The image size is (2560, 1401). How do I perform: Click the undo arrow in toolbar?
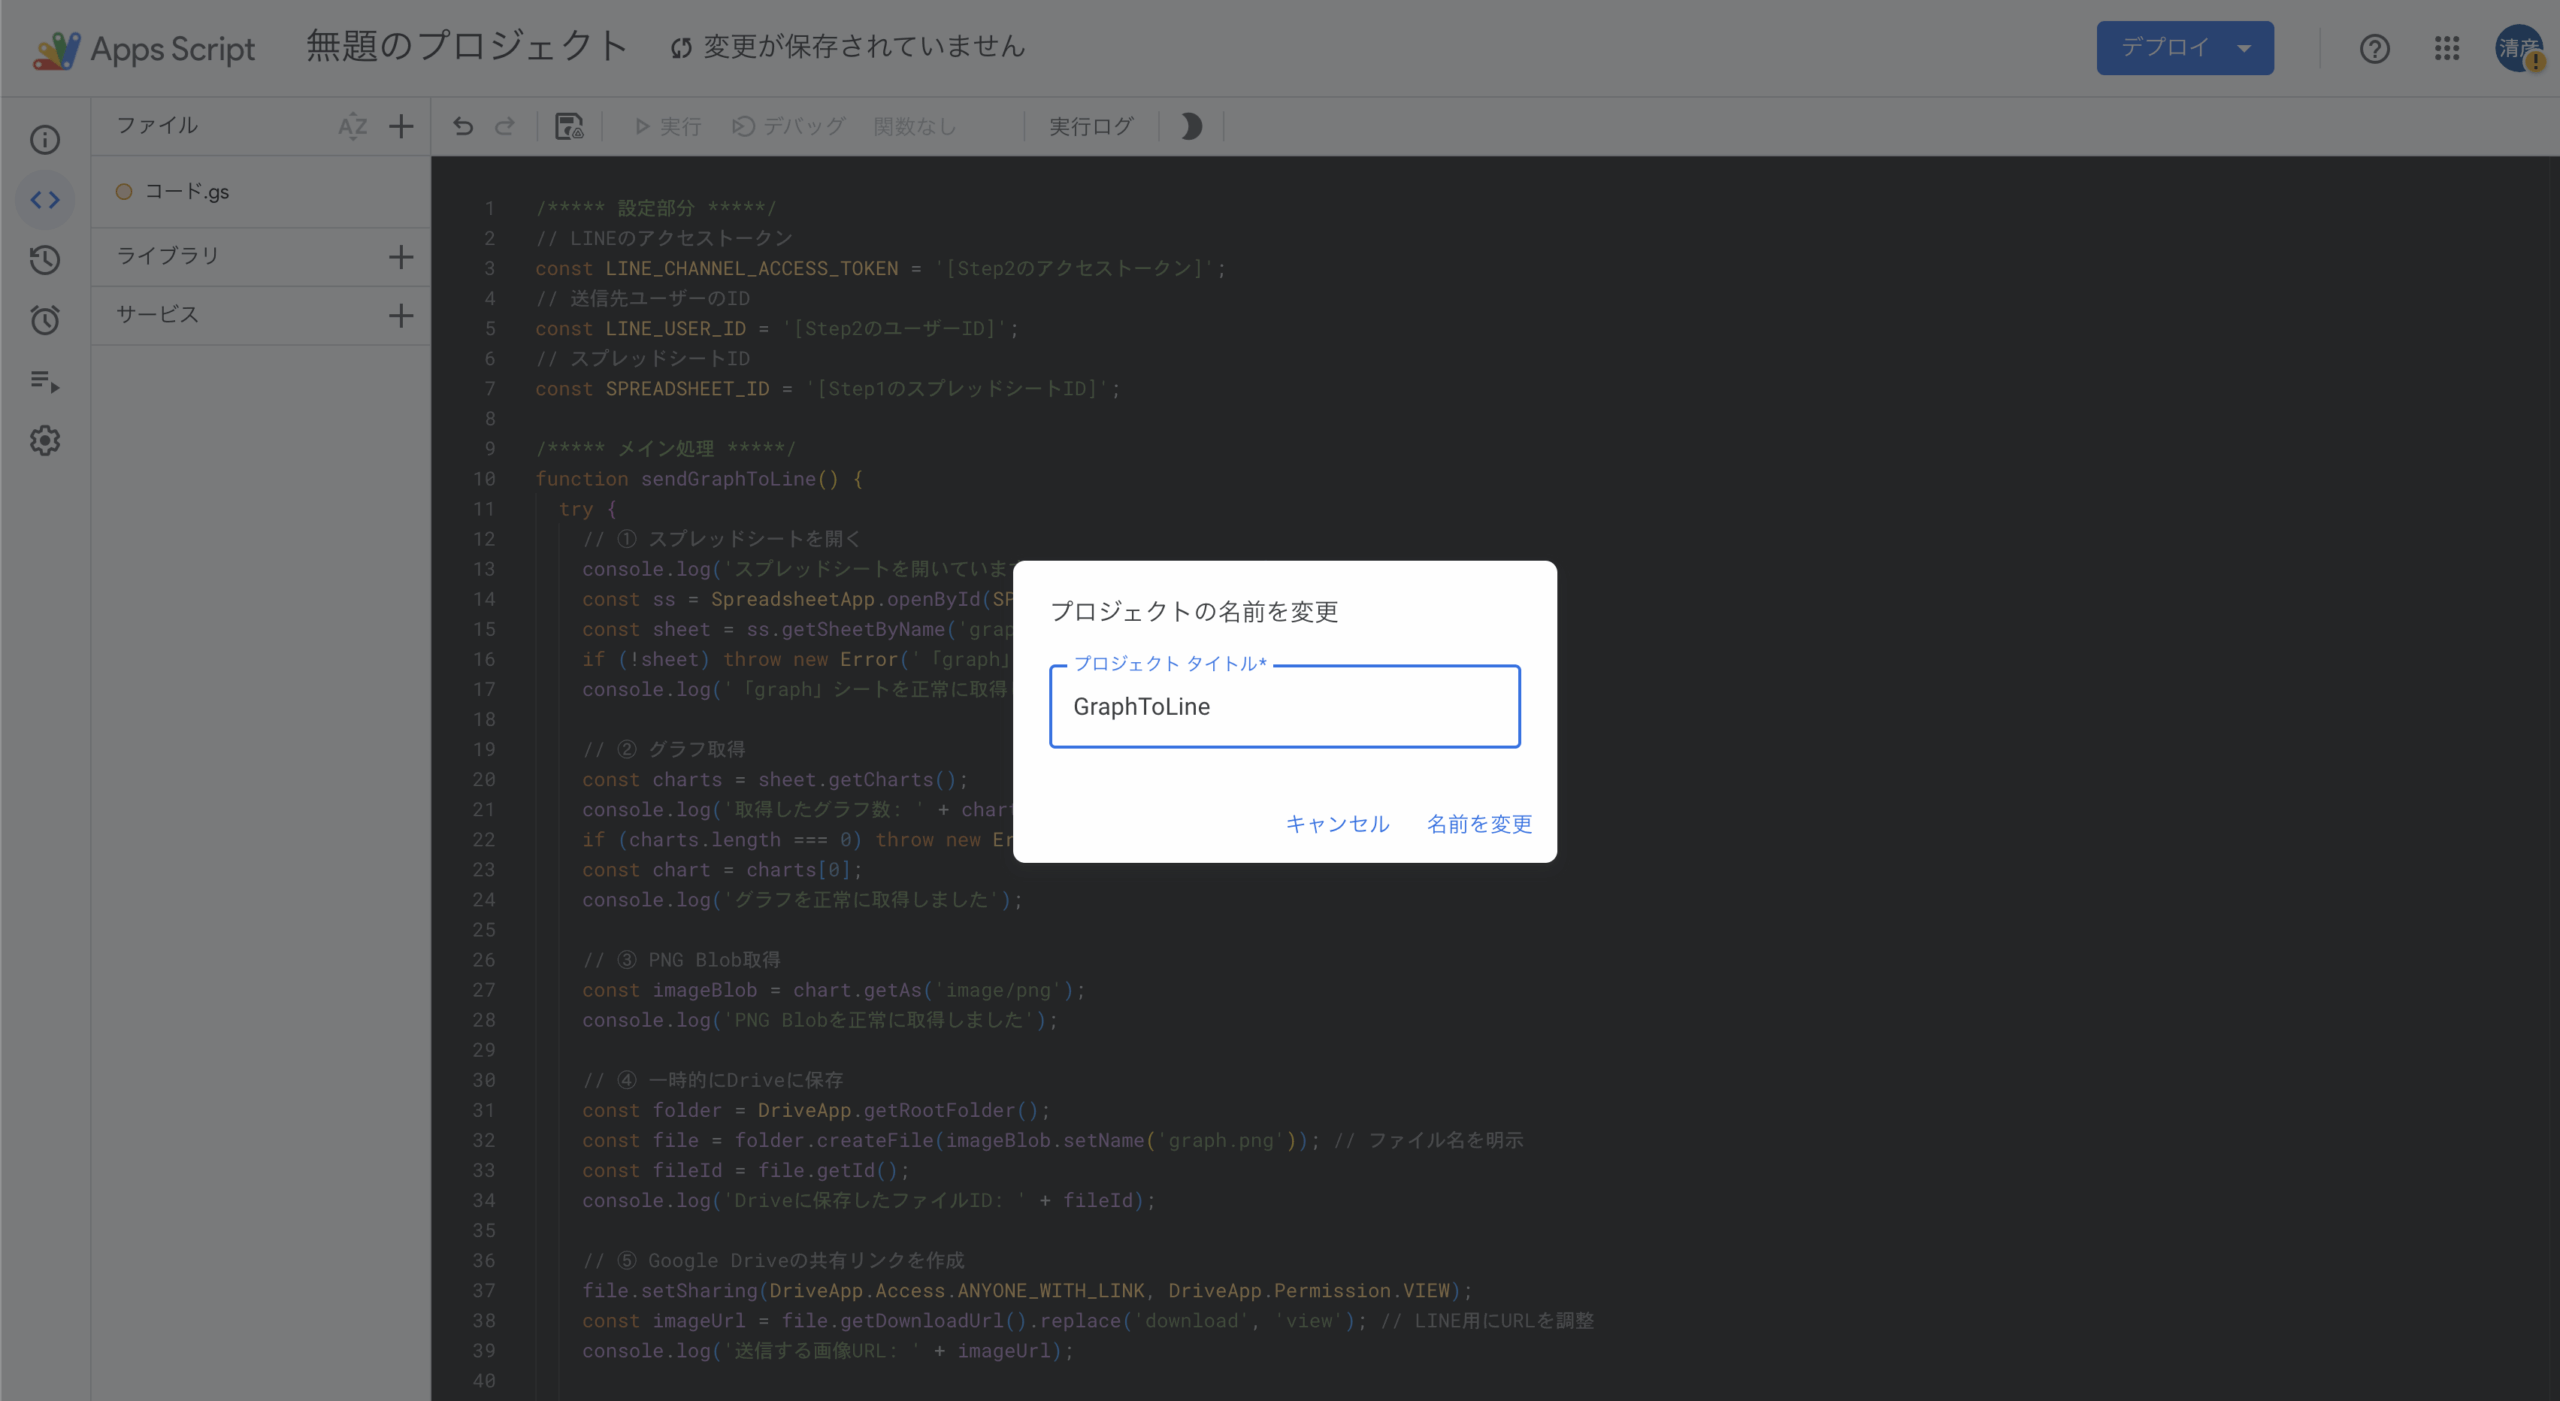pyautogui.click(x=463, y=127)
